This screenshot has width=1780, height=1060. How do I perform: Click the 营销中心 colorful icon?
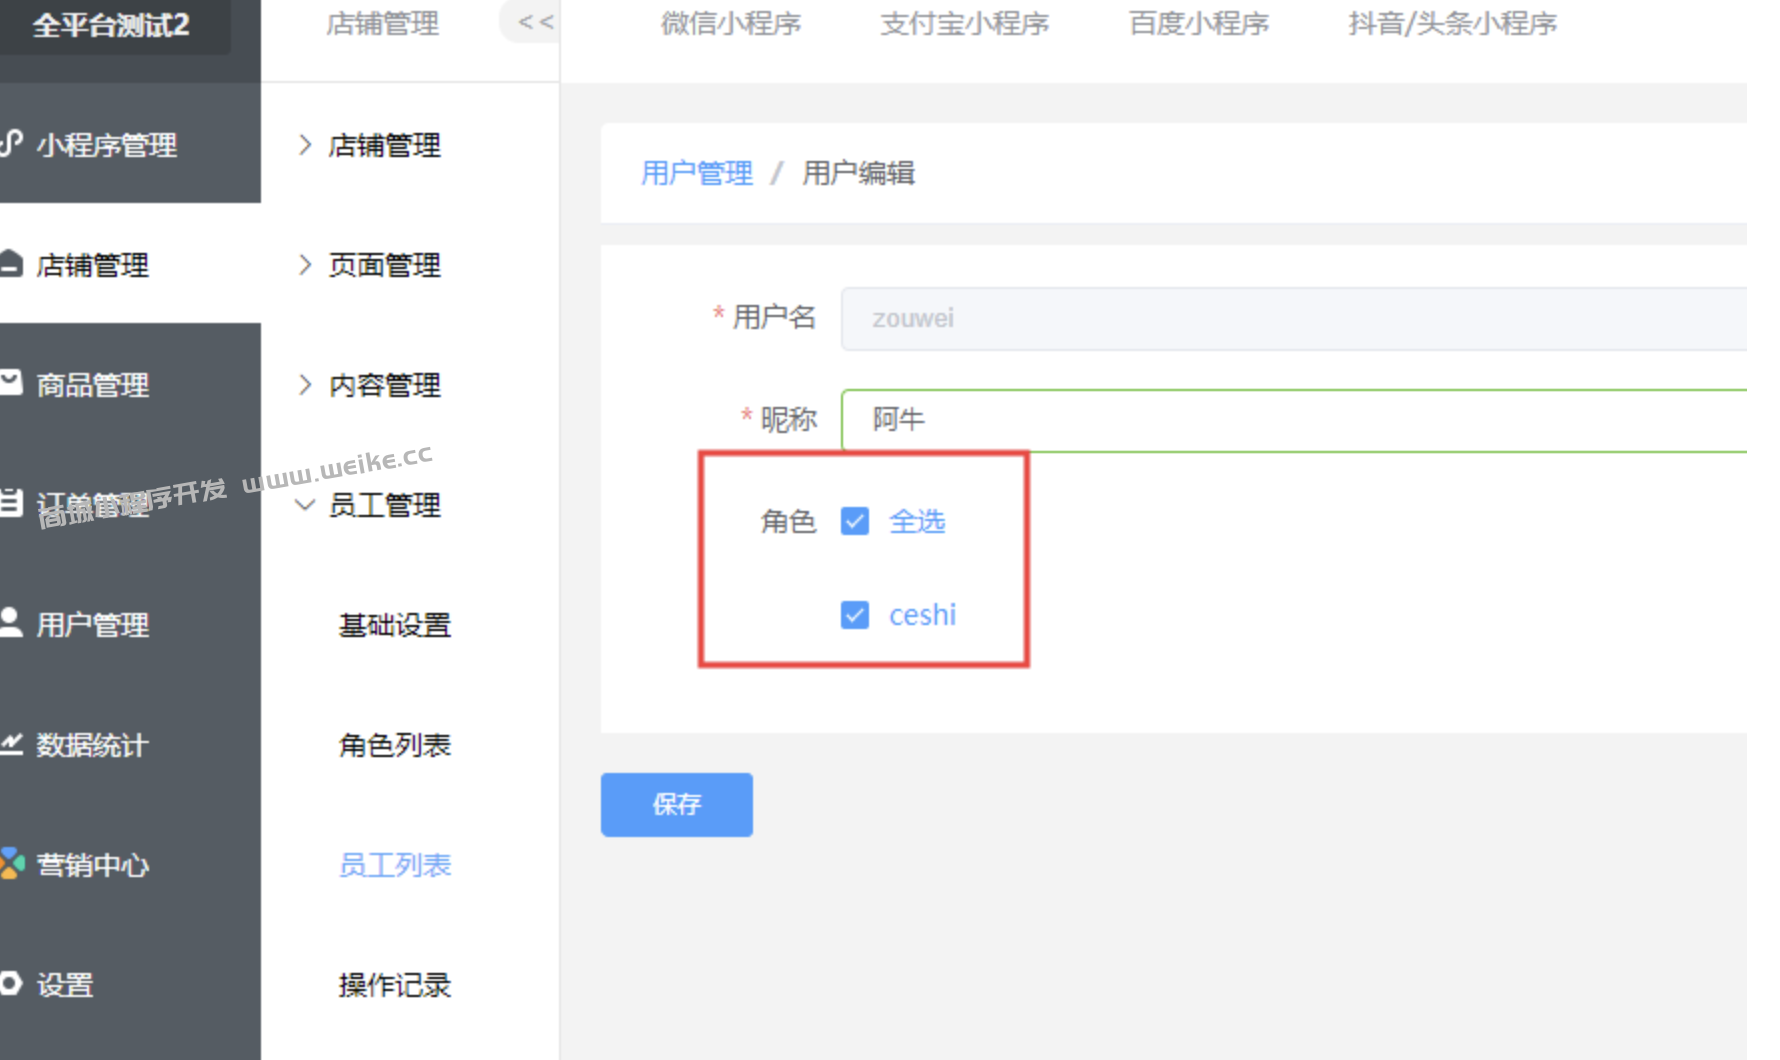click(11, 863)
